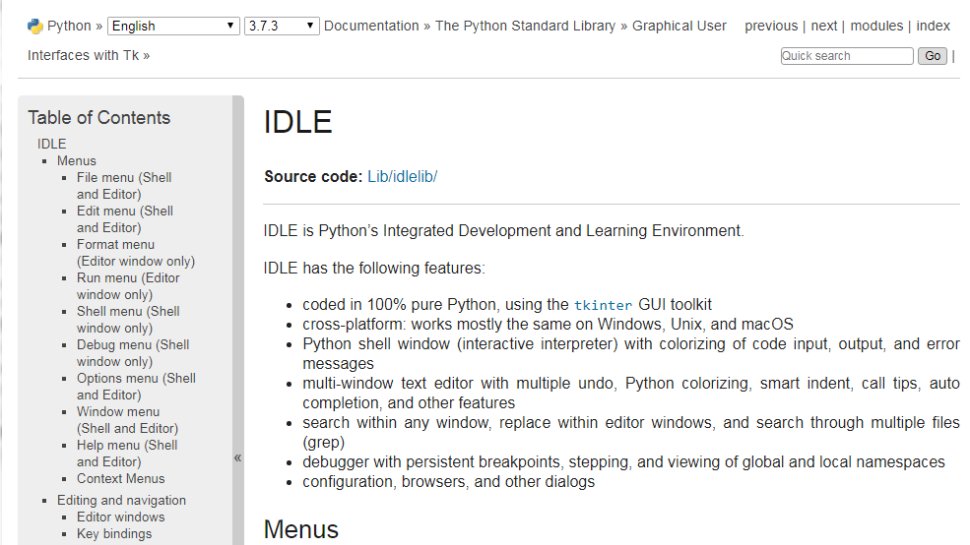Open Key bindings contents entry
This screenshot has width=970, height=545.
[x=114, y=533]
